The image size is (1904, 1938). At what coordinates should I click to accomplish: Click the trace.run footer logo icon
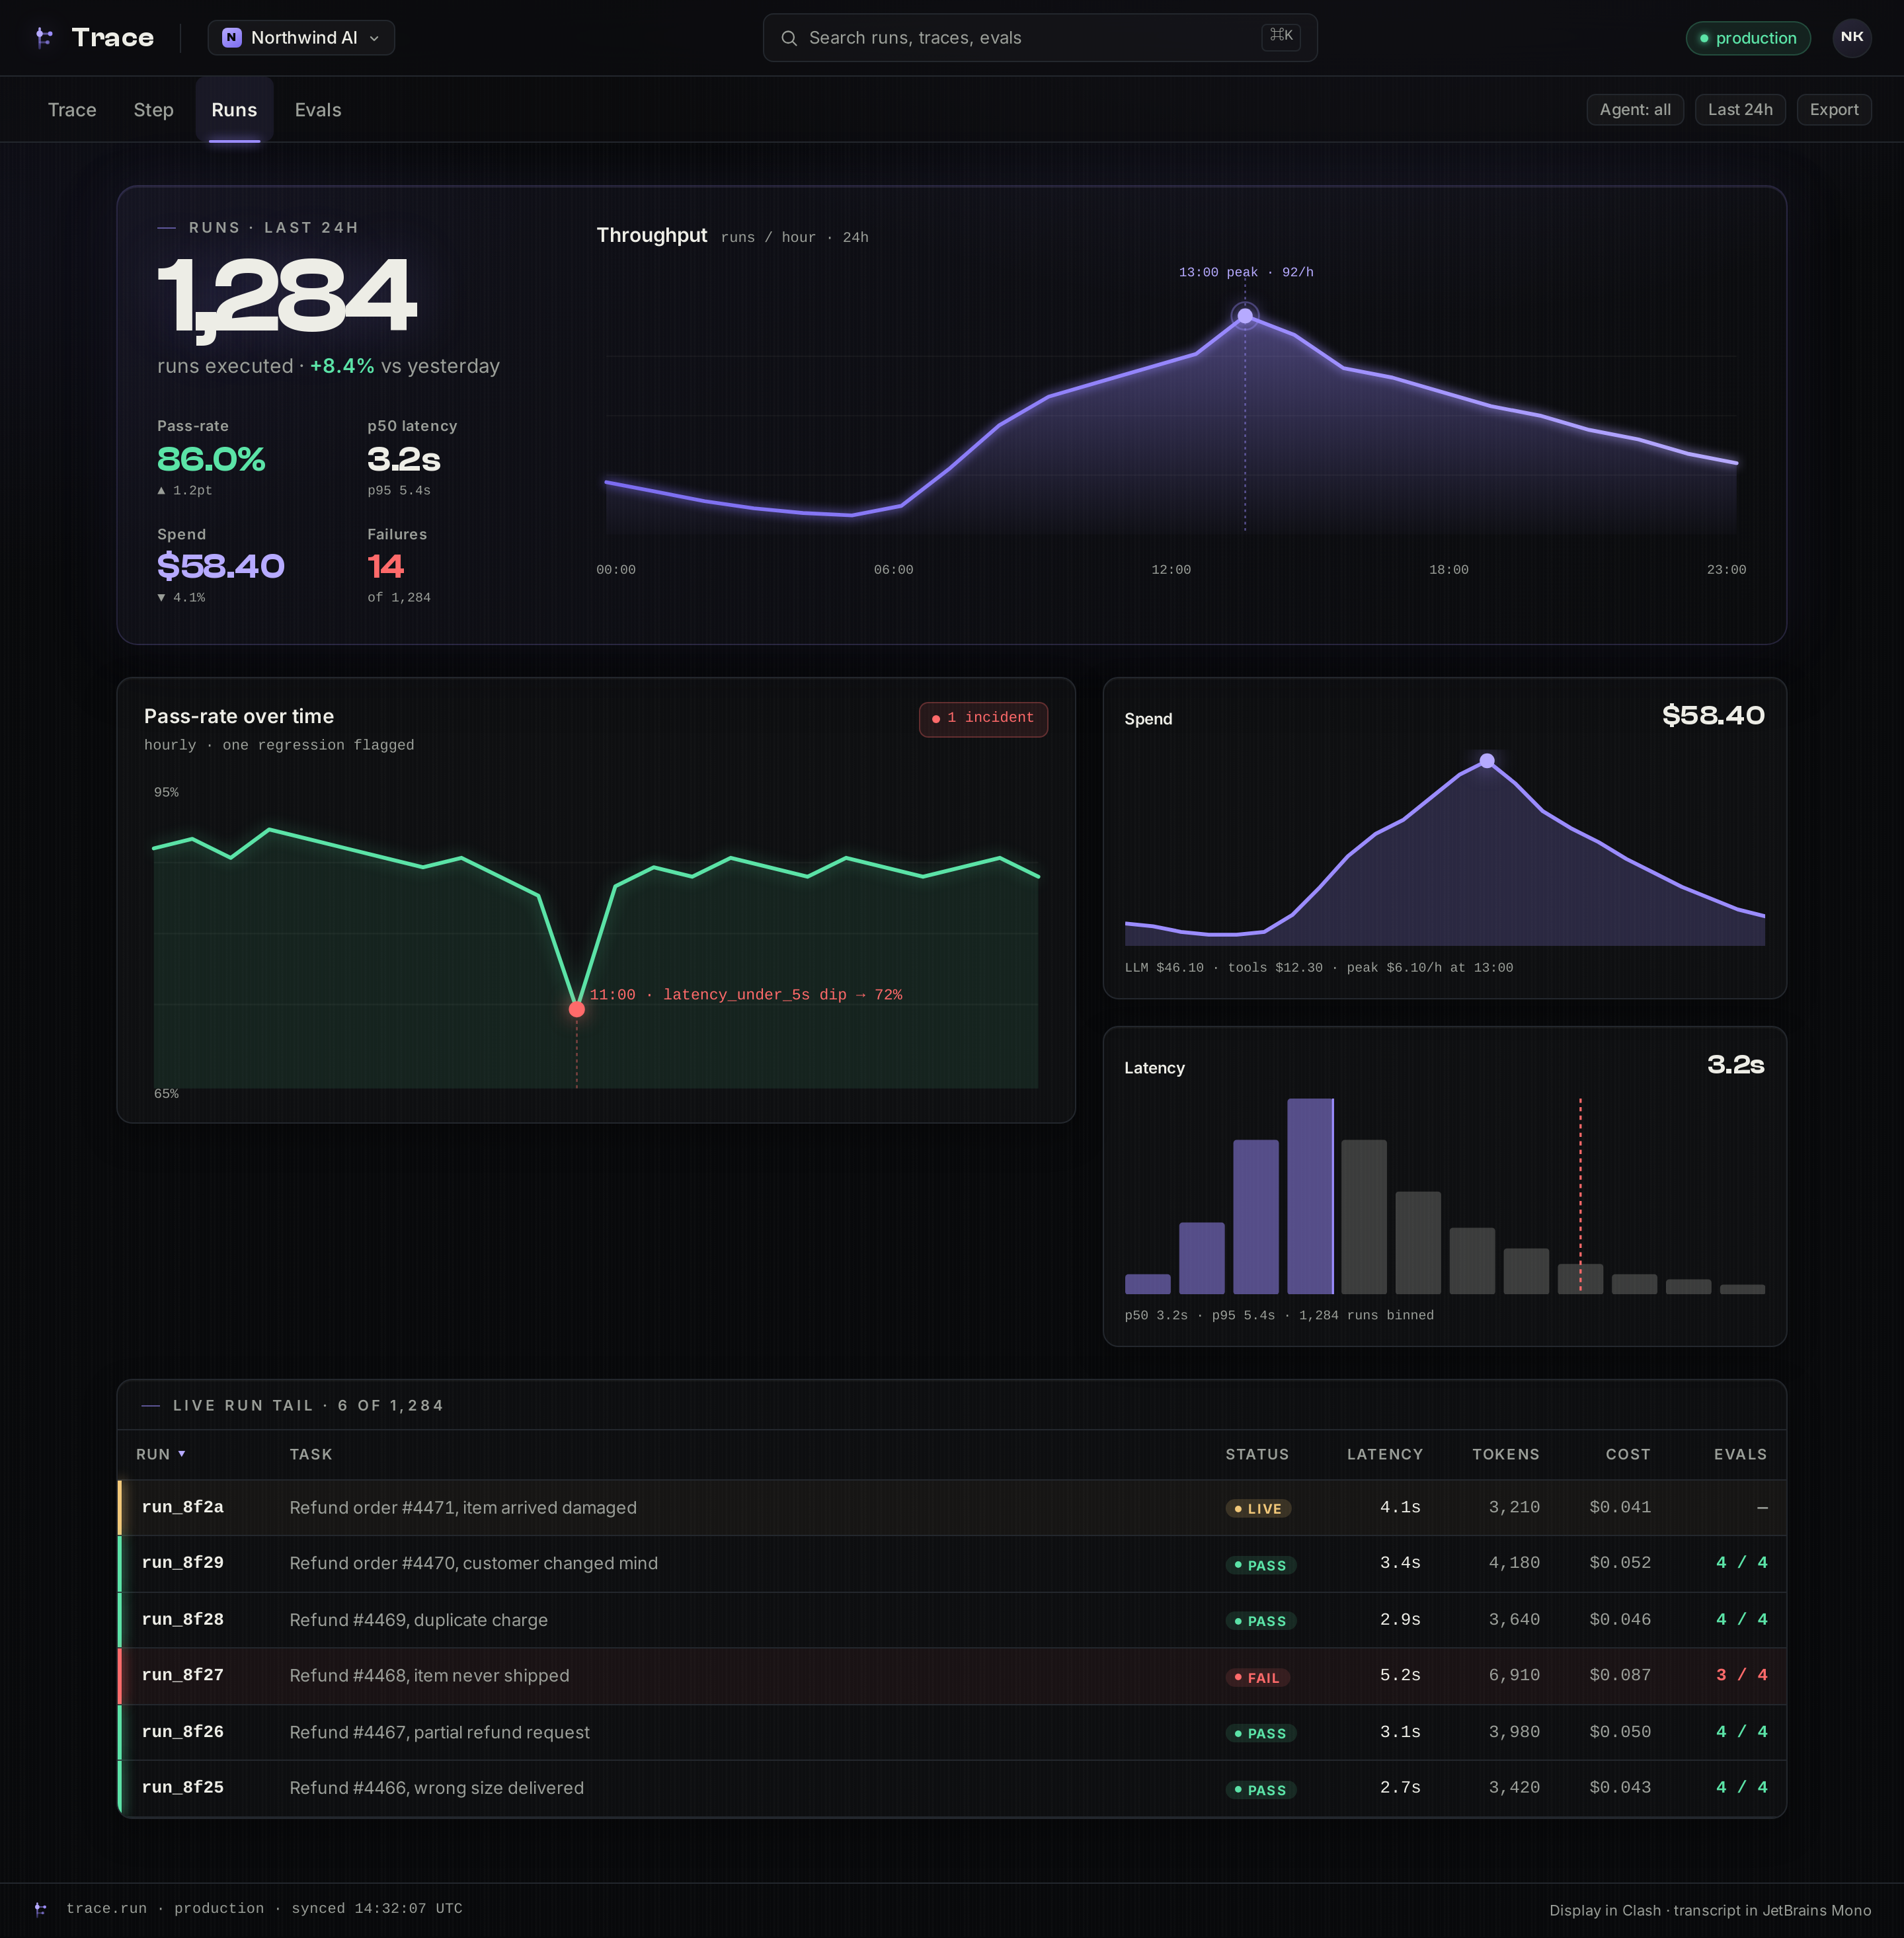[x=41, y=1909]
